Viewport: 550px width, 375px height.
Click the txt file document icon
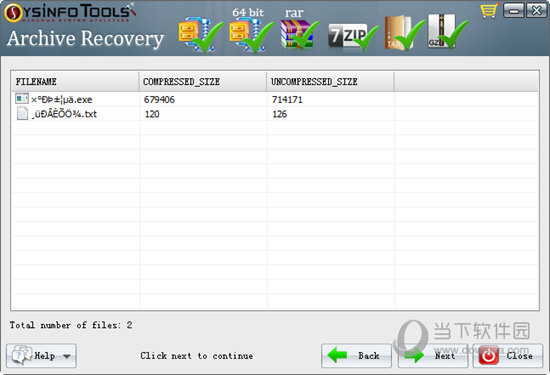click(22, 114)
